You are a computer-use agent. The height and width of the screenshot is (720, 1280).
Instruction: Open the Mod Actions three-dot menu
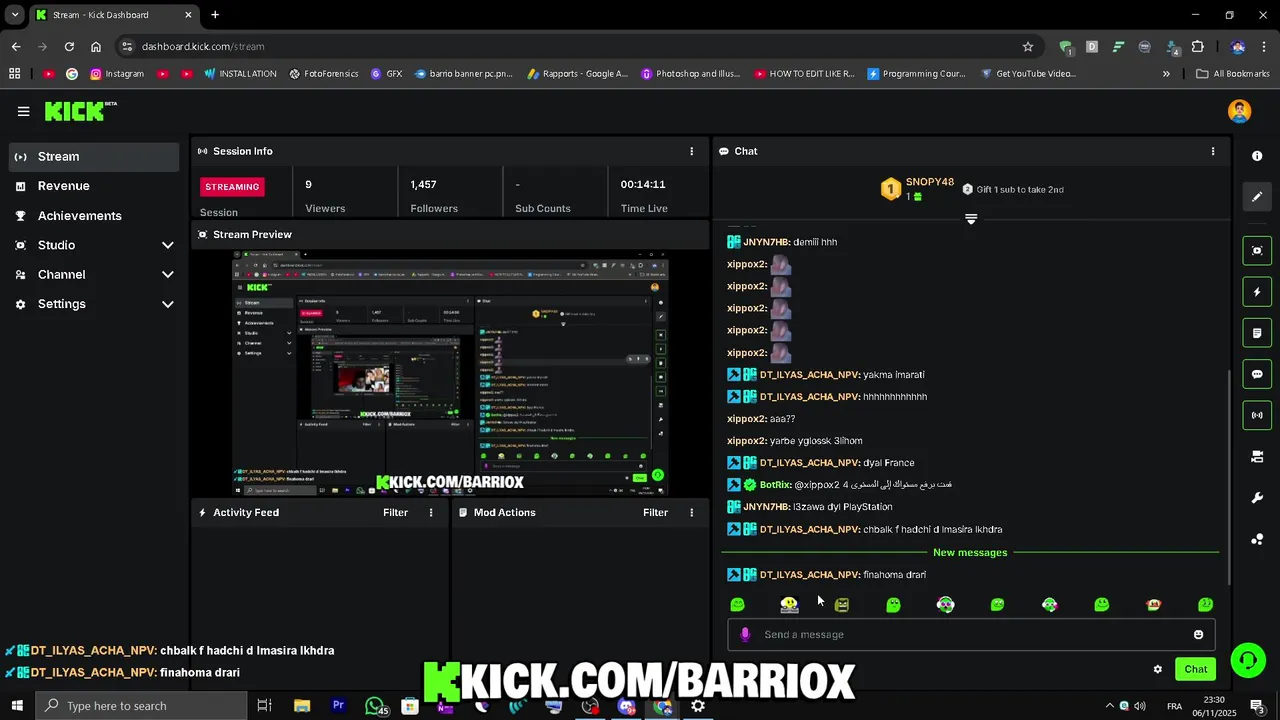(x=691, y=512)
